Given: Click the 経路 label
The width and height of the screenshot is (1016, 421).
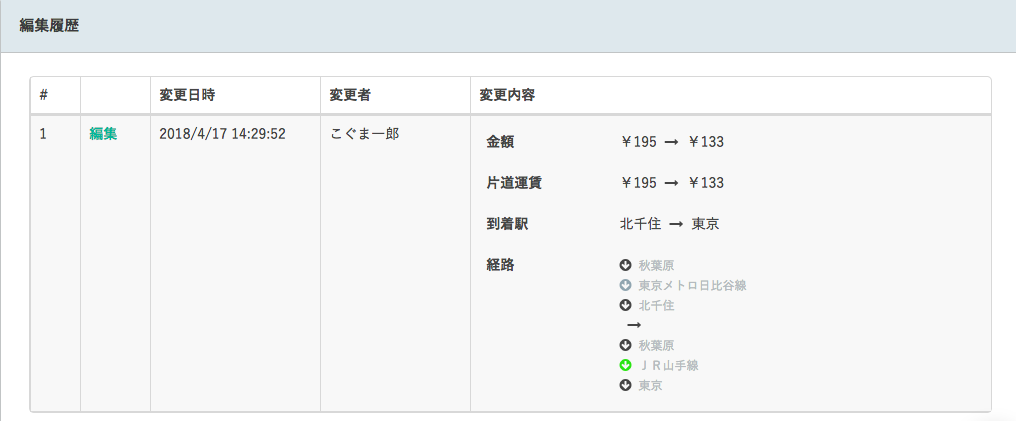Looking at the screenshot, I should tap(500, 265).
